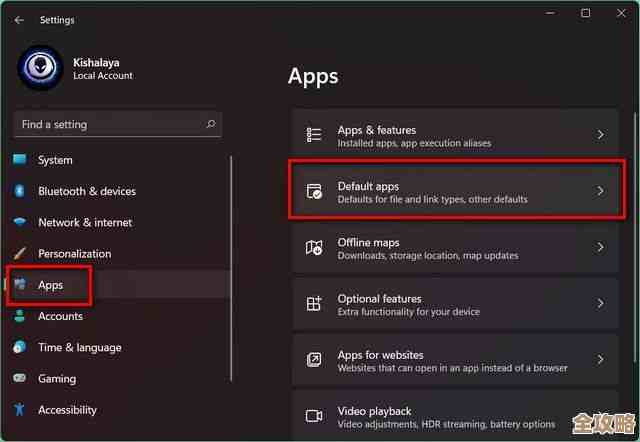Click the Kishalaya profile avatar
The image size is (640, 442).
[x=40, y=67]
